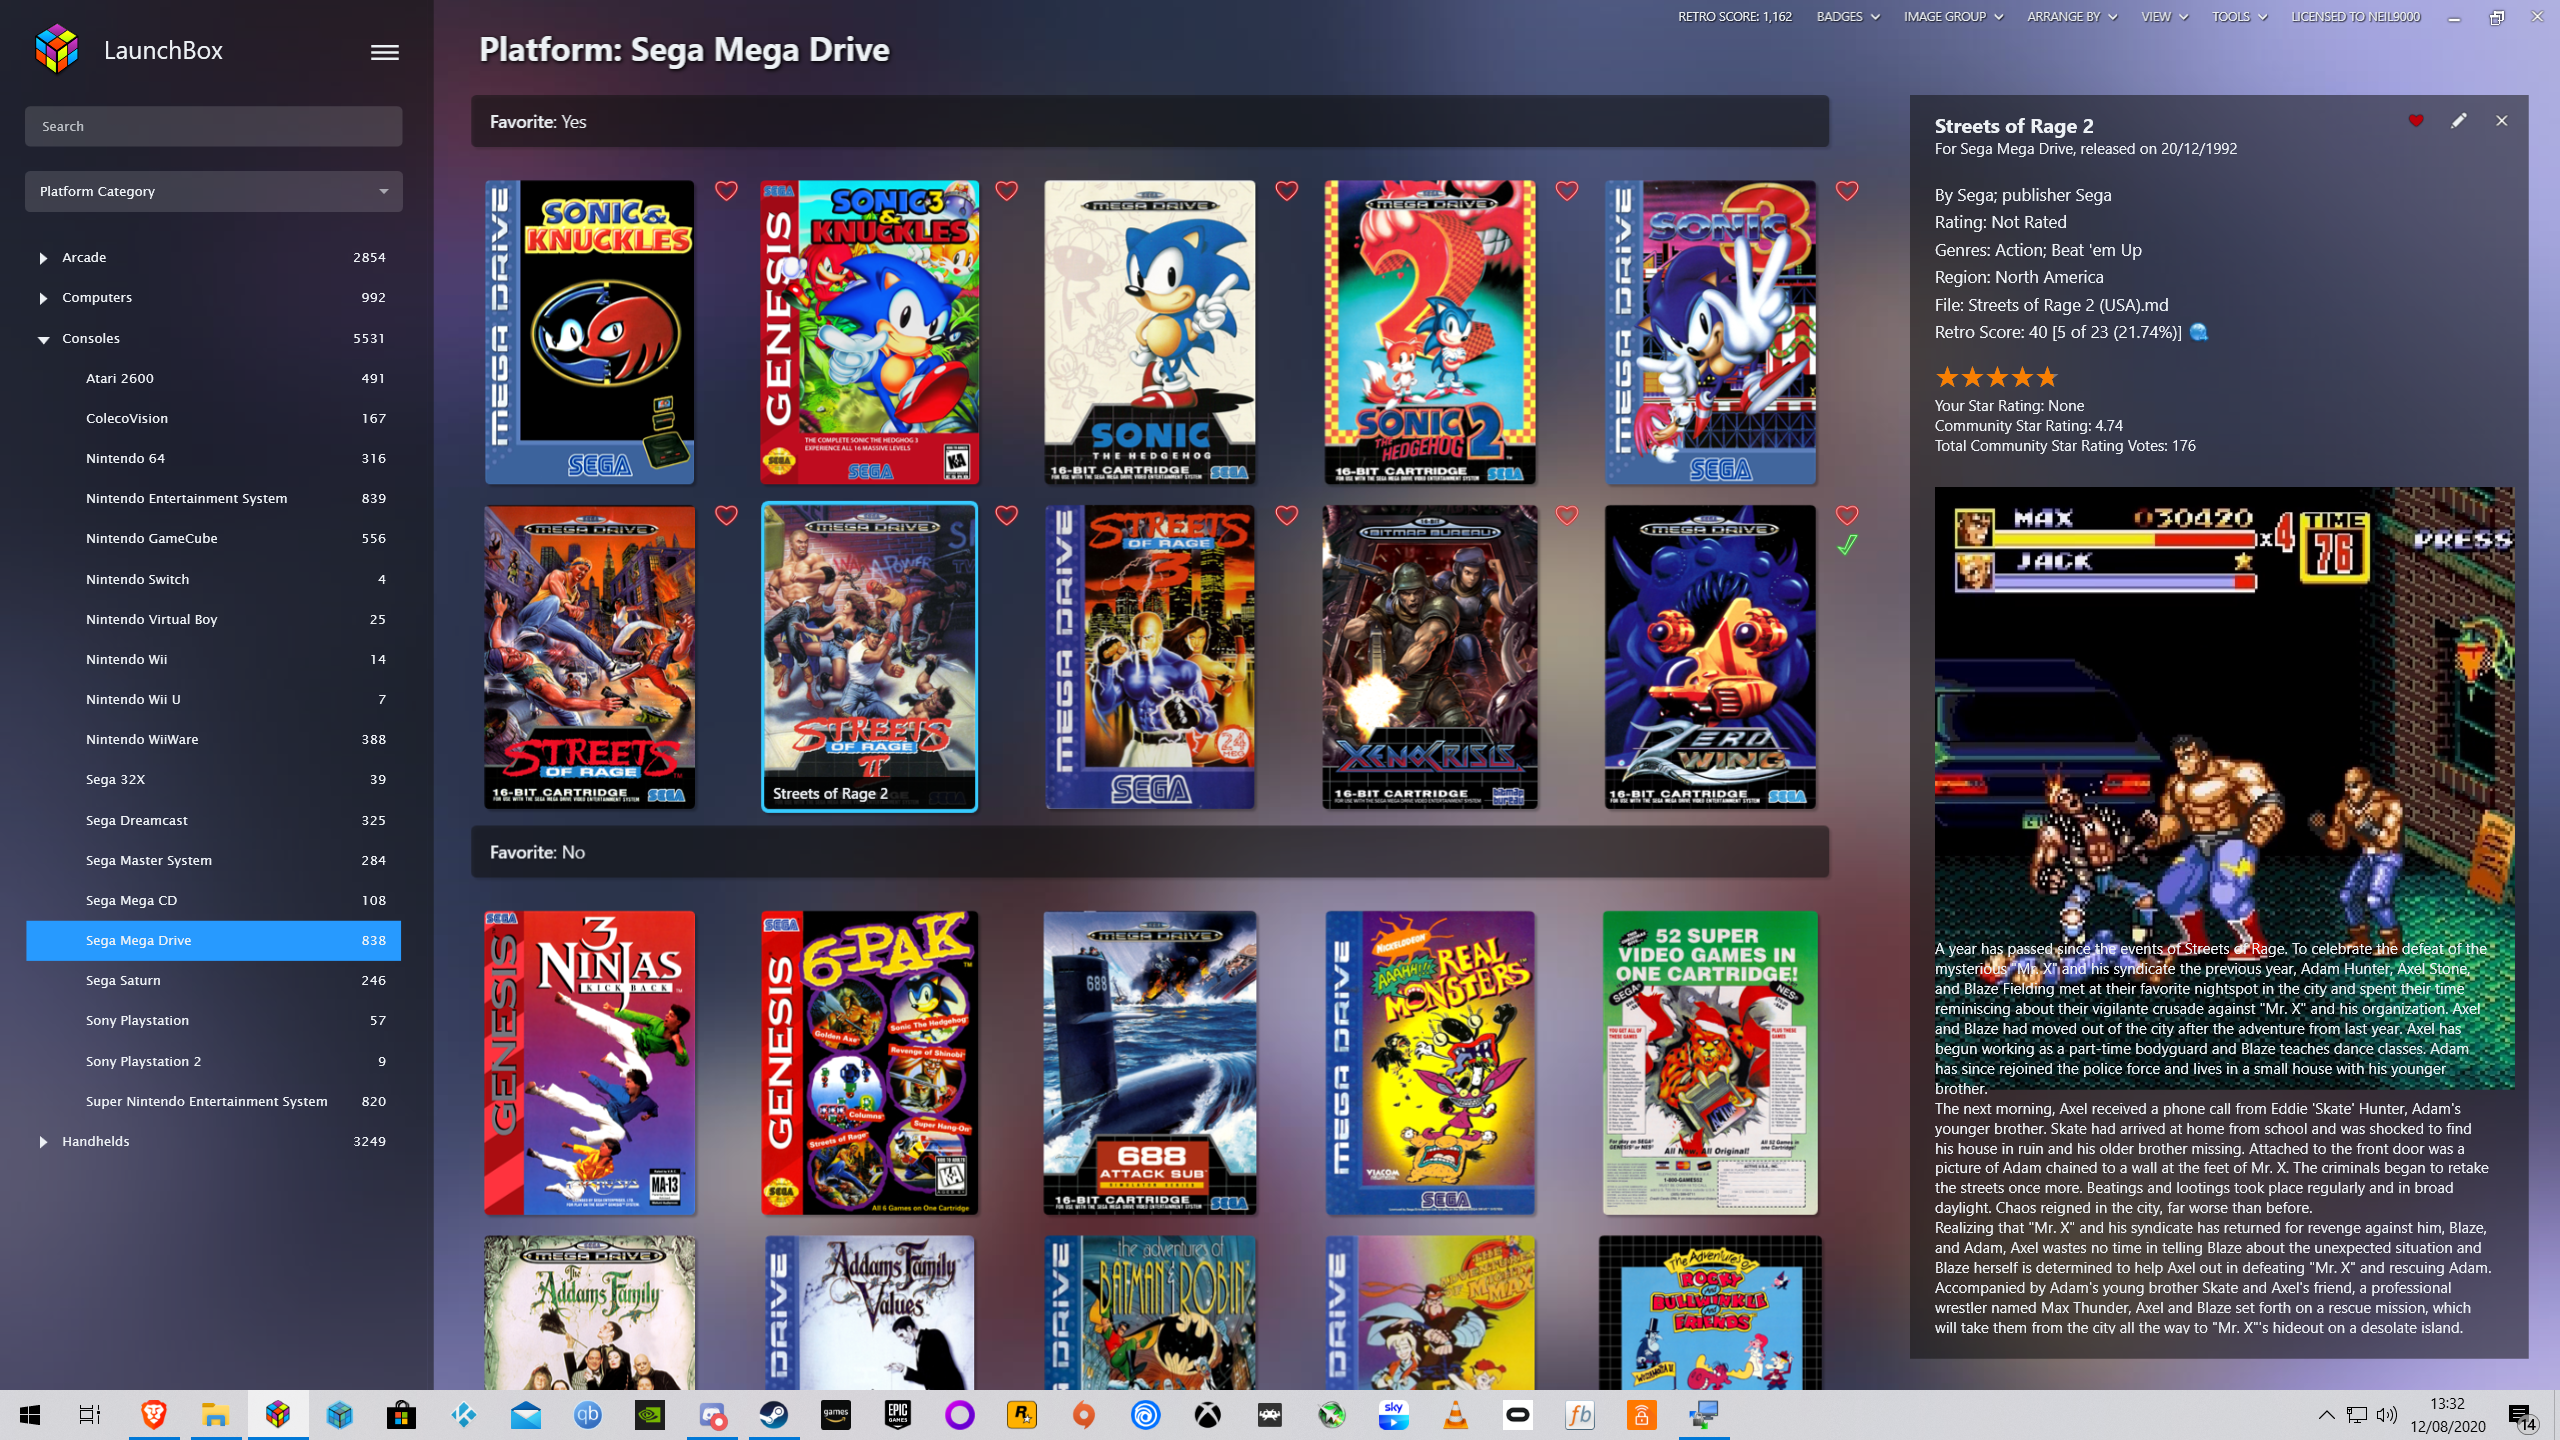The width and height of the screenshot is (2560, 1440).
Task: Open Steam from the taskbar
Action: pyautogui.click(x=773, y=1415)
